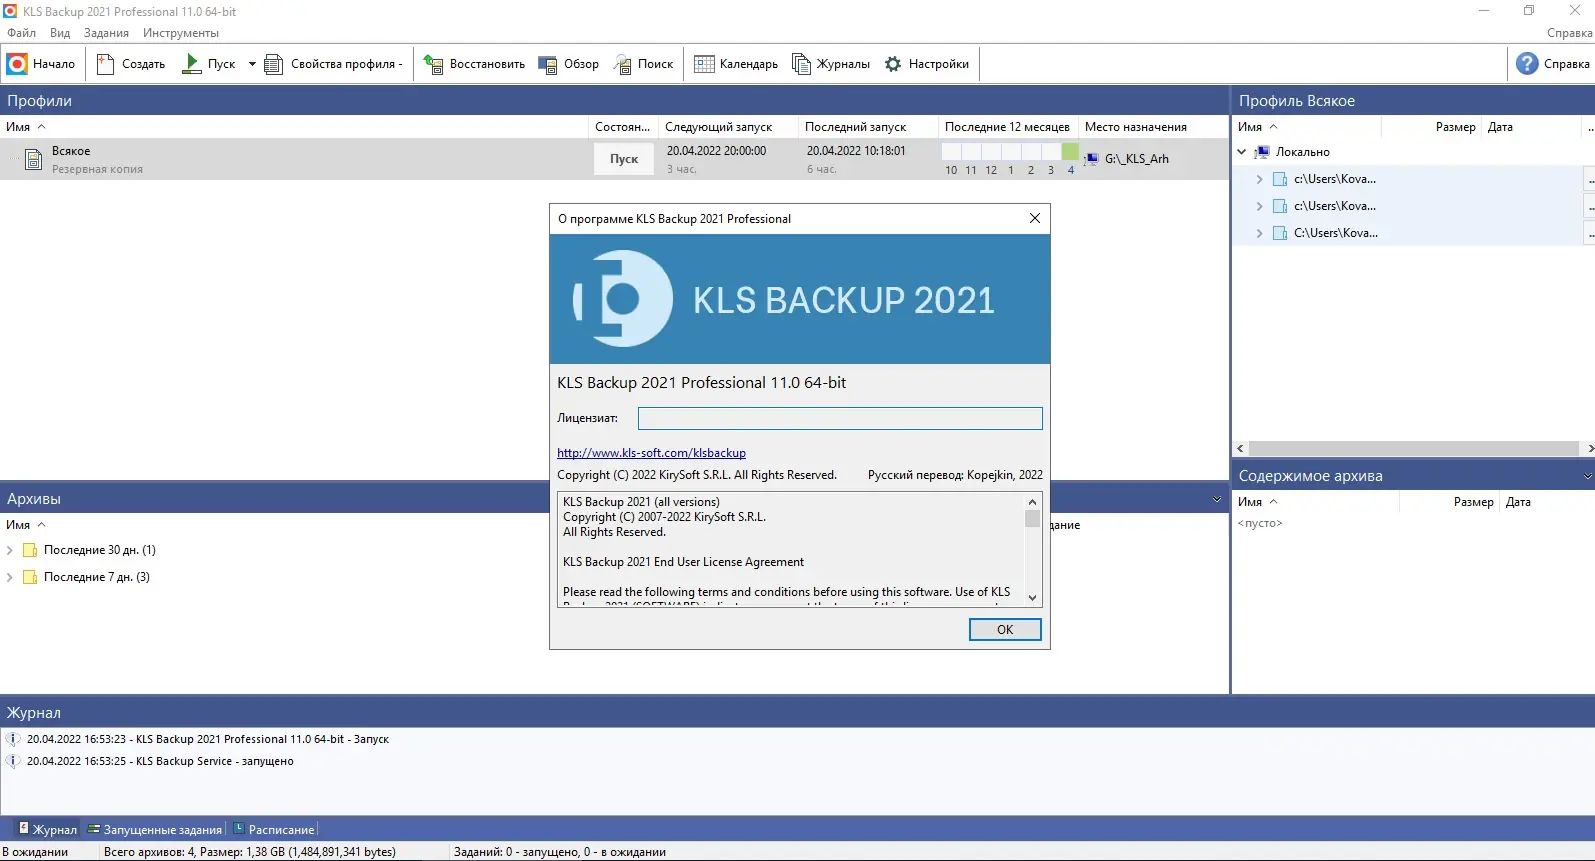Switch to the Расписание tab
The height and width of the screenshot is (861, 1595).
coord(273,829)
